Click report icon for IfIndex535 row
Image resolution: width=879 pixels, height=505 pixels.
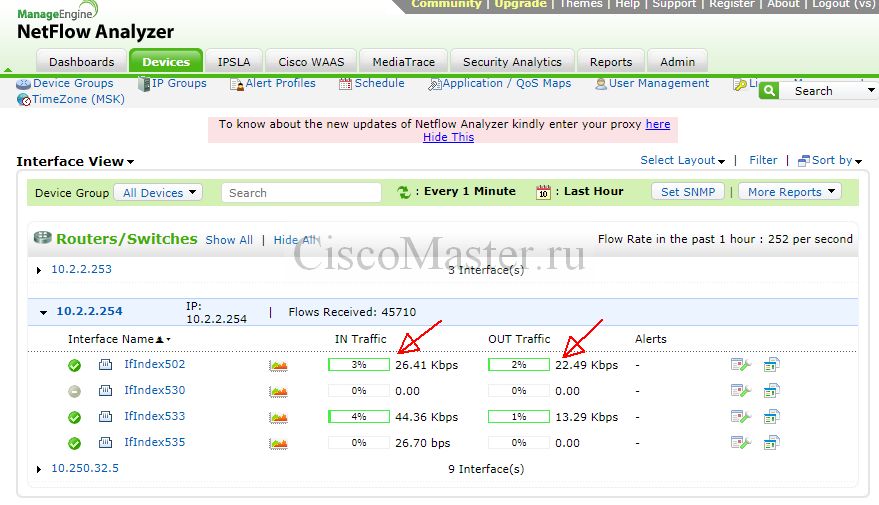coord(771,443)
